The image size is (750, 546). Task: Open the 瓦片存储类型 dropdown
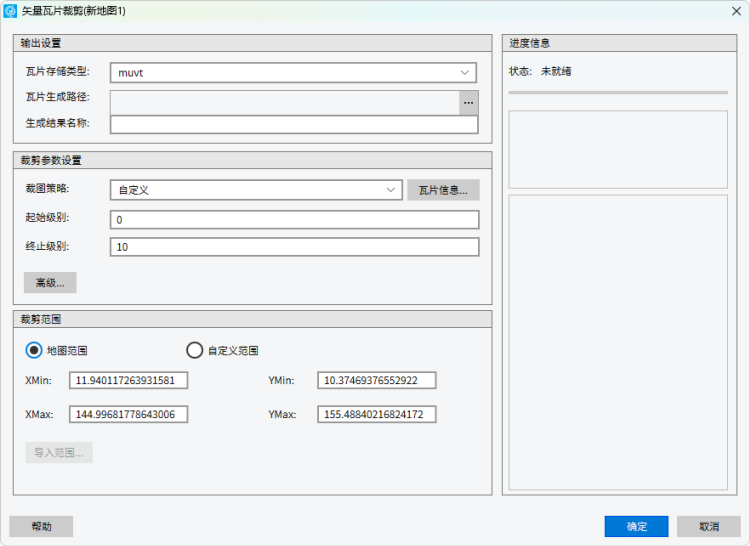click(x=294, y=73)
